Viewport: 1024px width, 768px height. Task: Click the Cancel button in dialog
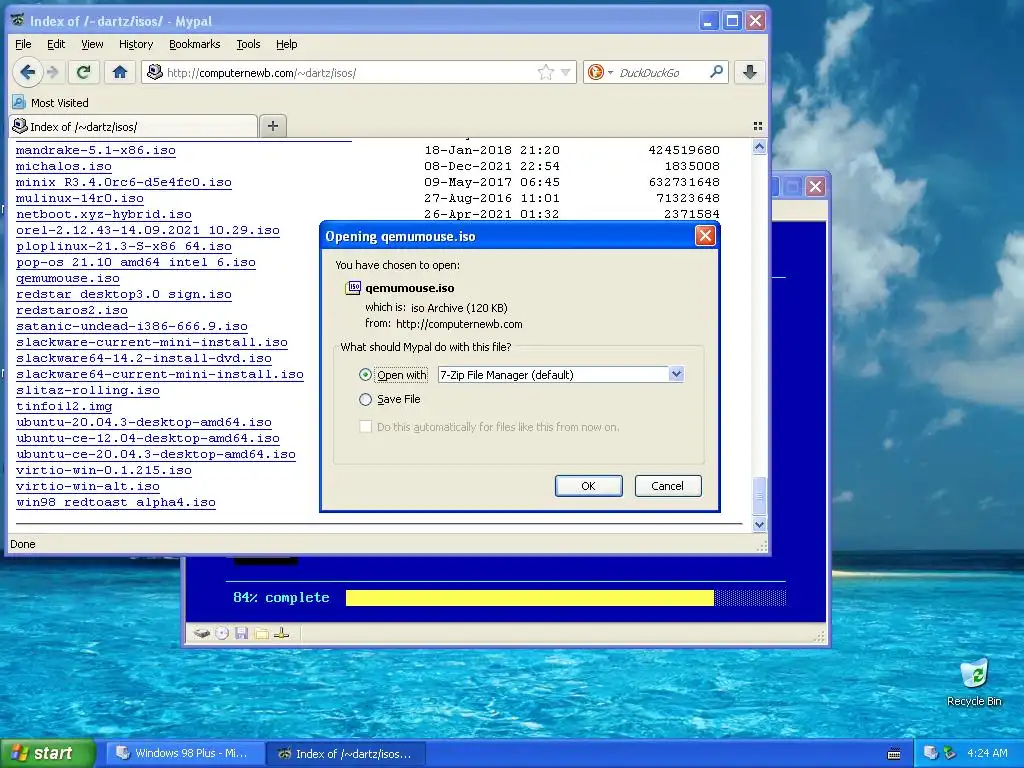pos(667,486)
